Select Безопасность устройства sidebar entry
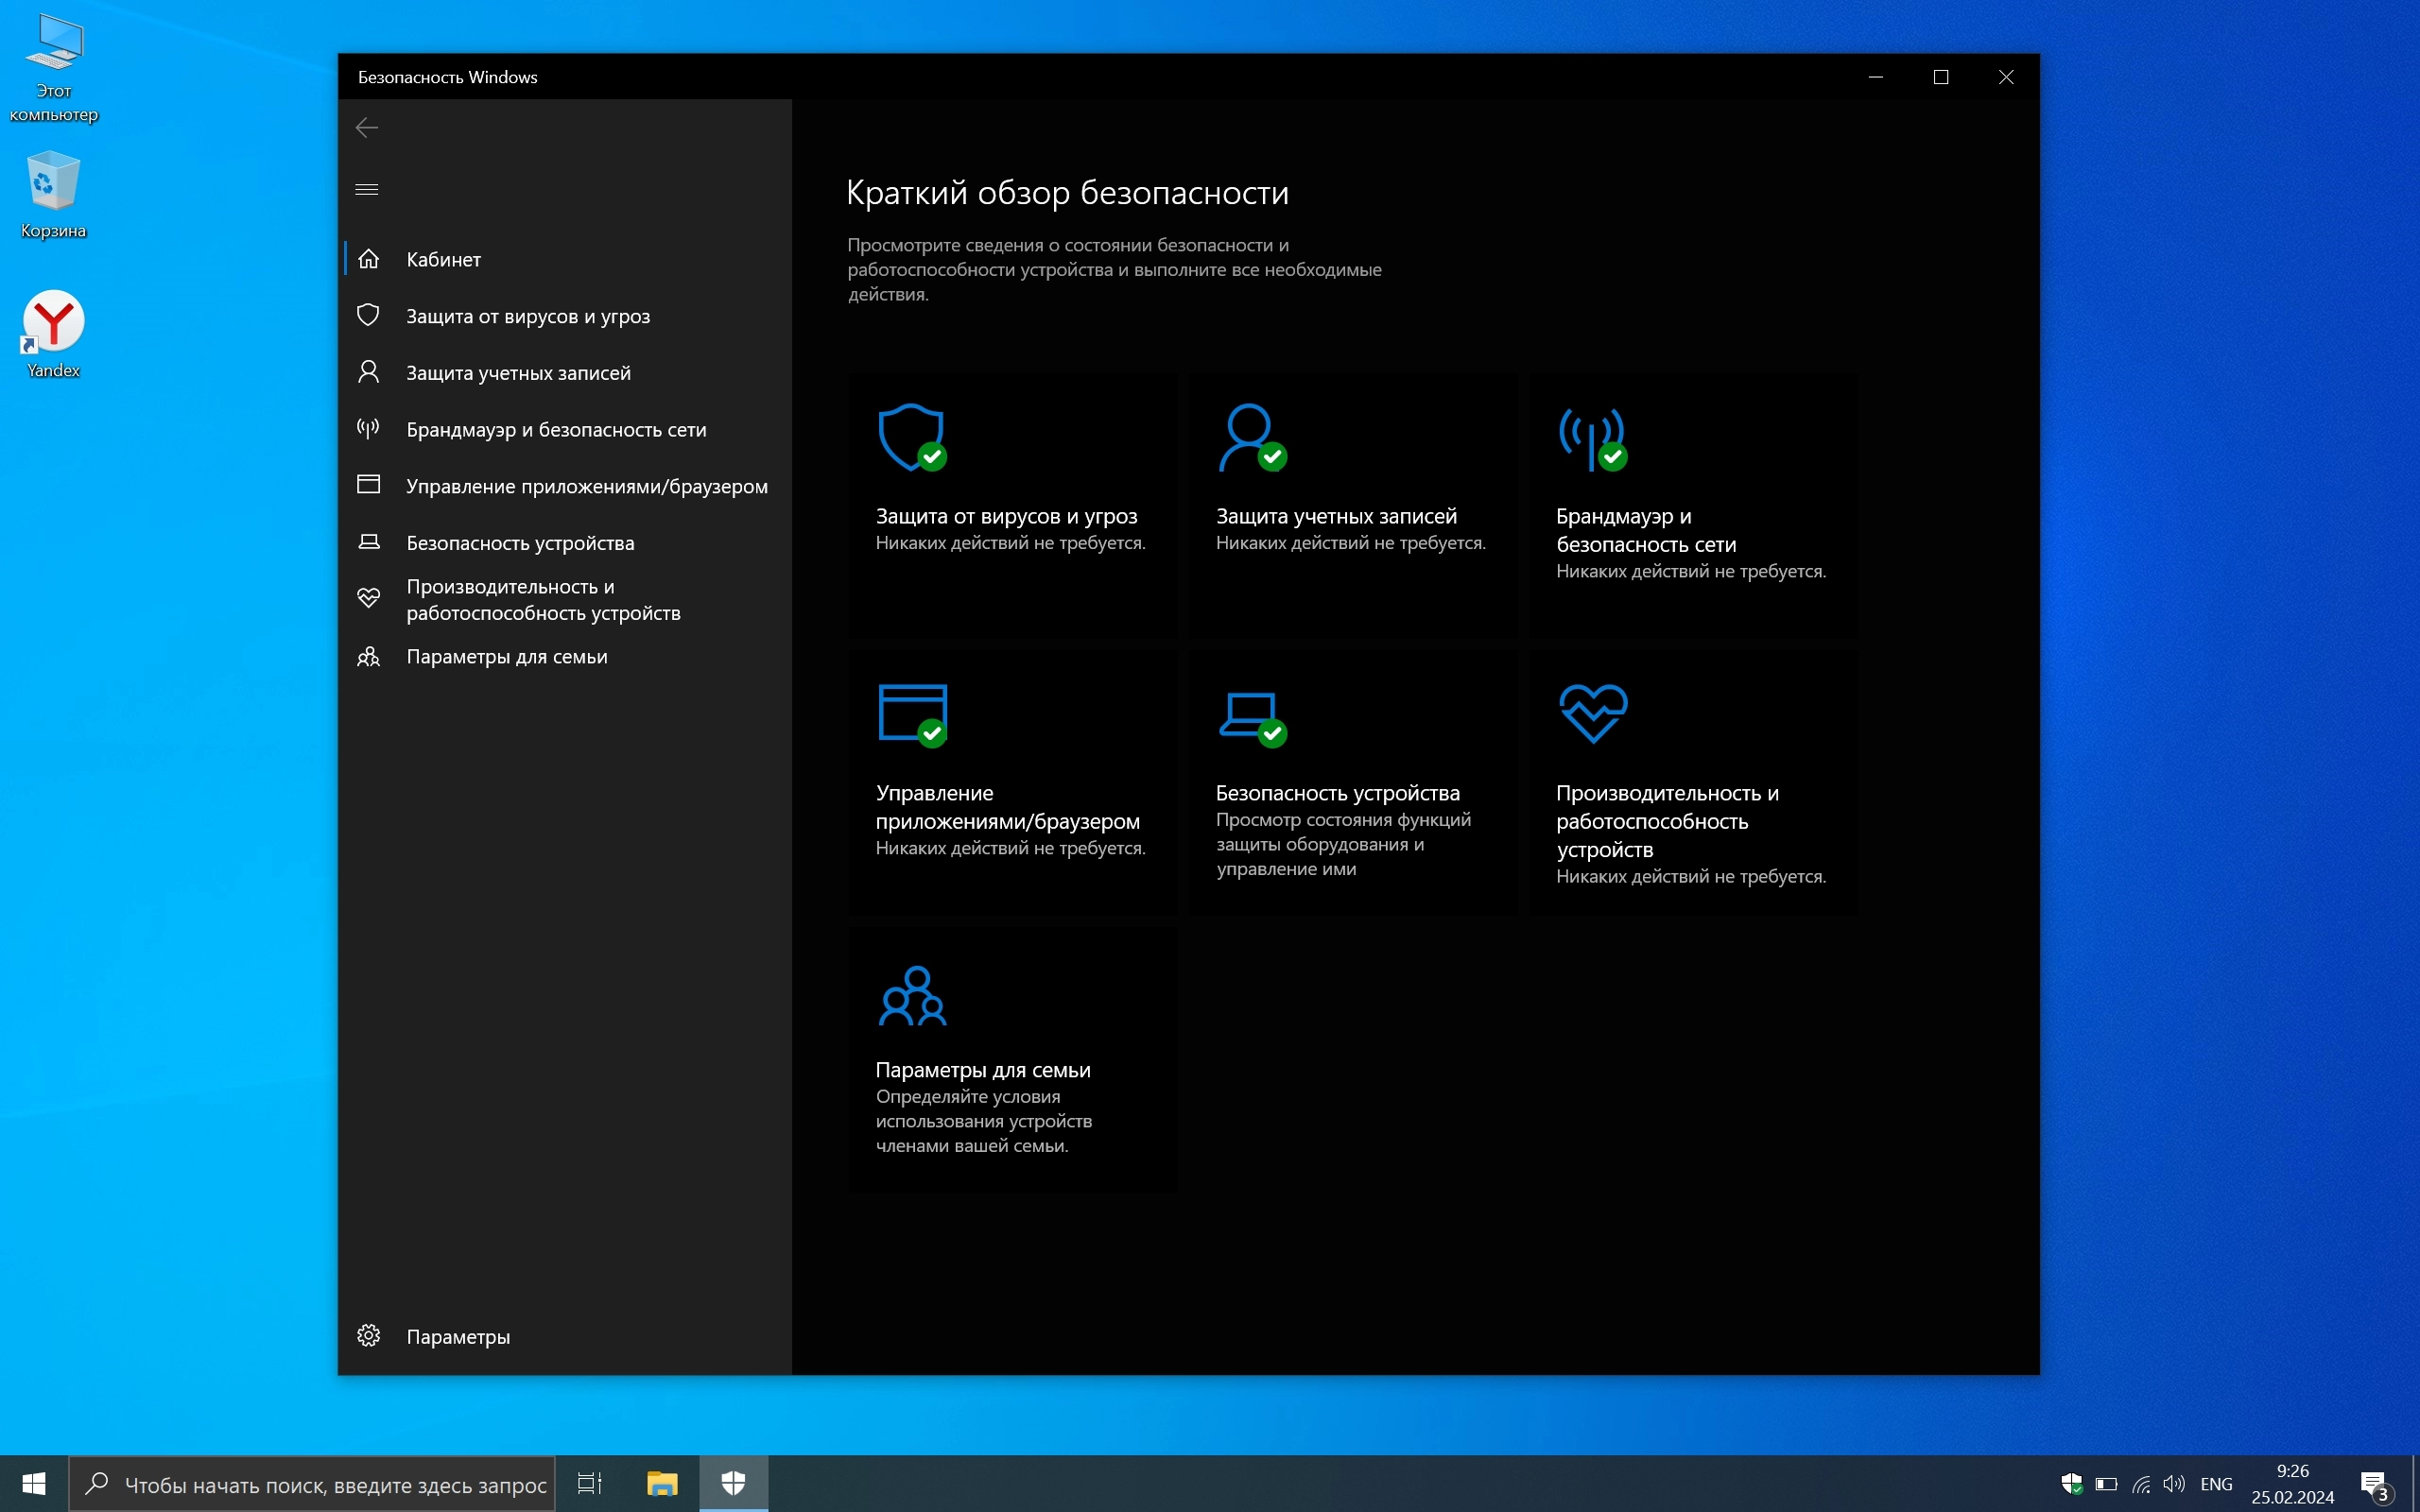Image resolution: width=2420 pixels, height=1512 pixels. tap(519, 543)
